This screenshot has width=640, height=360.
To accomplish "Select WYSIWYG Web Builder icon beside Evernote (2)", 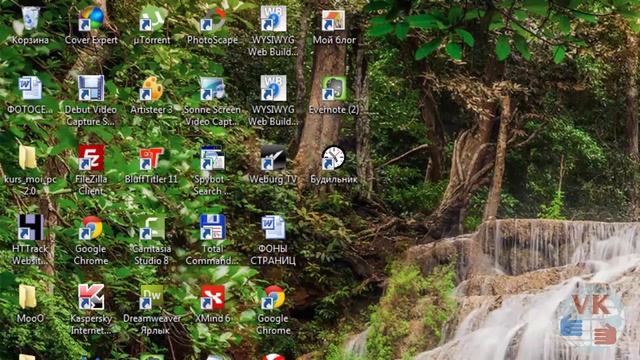I will [x=273, y=89].
